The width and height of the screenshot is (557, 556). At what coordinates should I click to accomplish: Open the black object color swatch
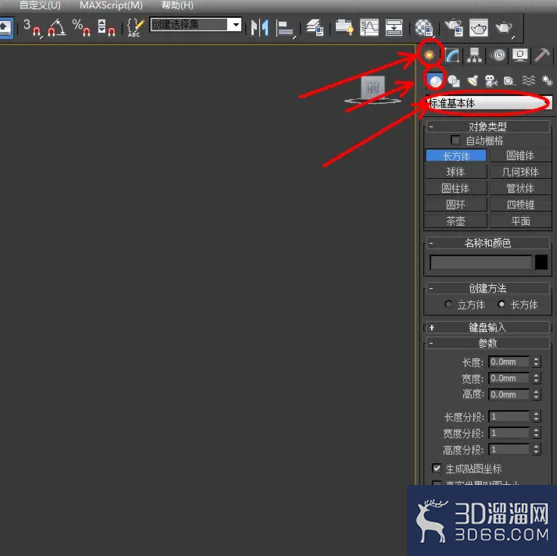coord(541,262)
